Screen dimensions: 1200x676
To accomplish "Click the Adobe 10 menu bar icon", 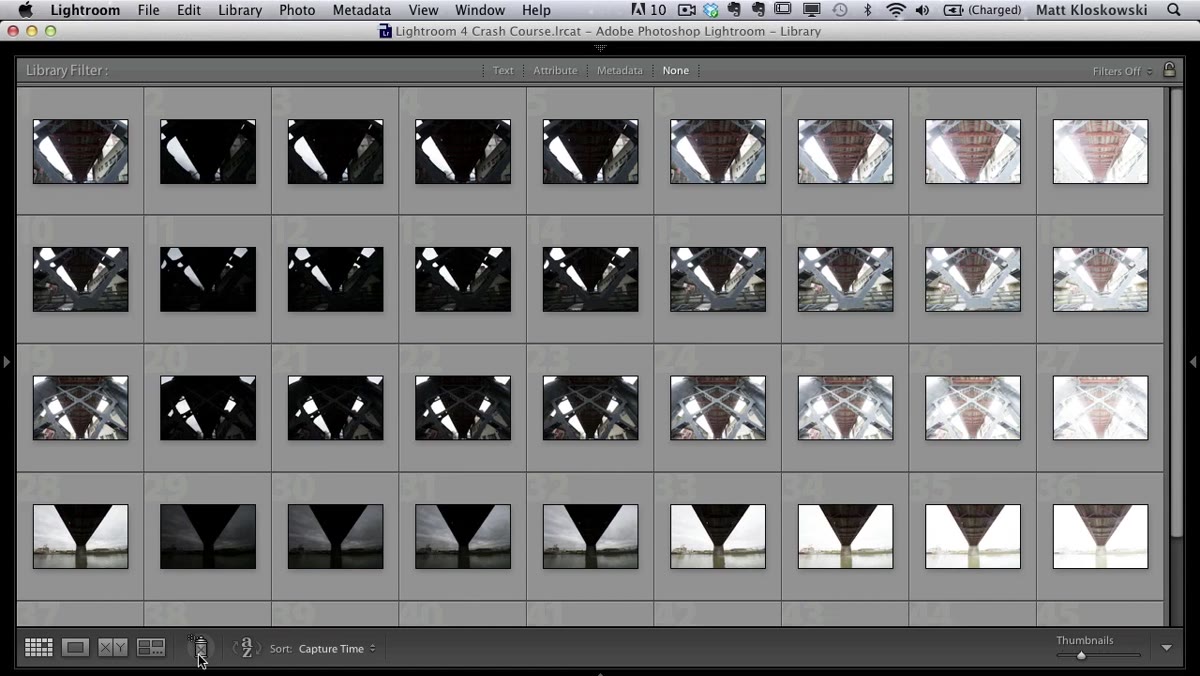I will click(x=649, y=10).
